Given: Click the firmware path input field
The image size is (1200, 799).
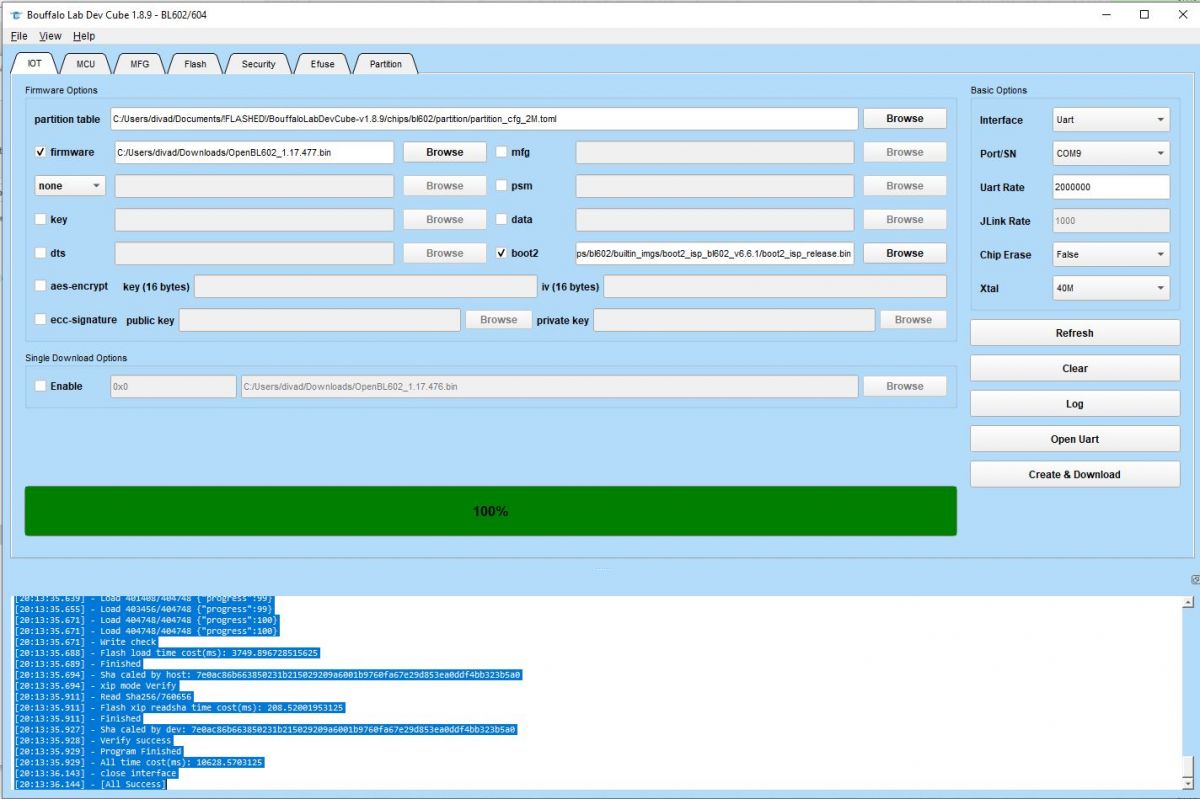Looking at the screenshot, I should coord(254,152).
